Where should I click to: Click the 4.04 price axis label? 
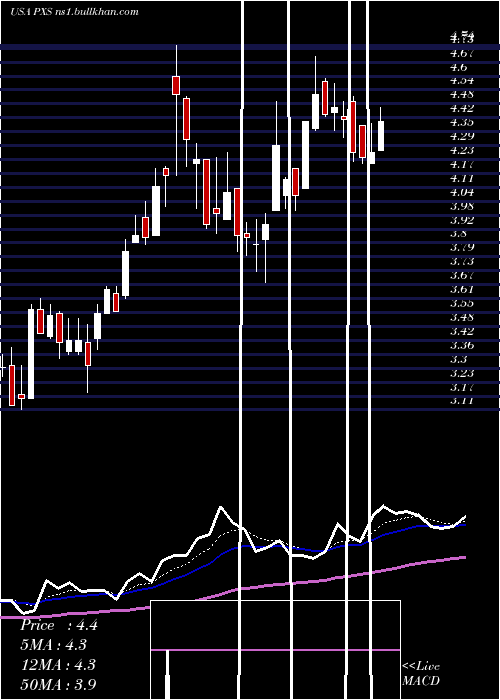[x=462, y=192]
